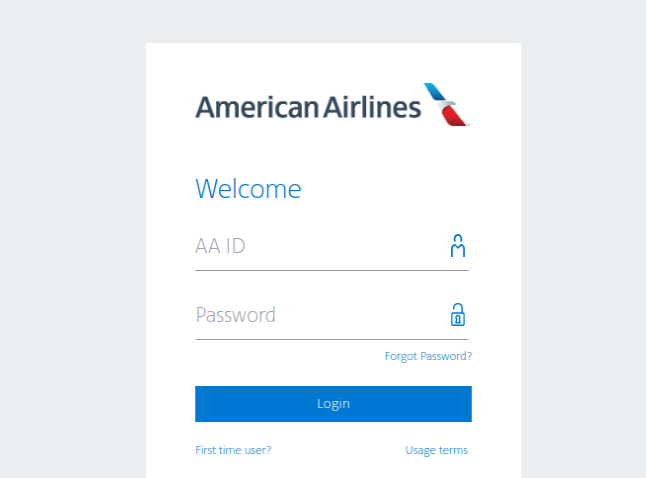Click the American Airlines eagle tail logo
The image size is (646, 478).
click(447, 105)
